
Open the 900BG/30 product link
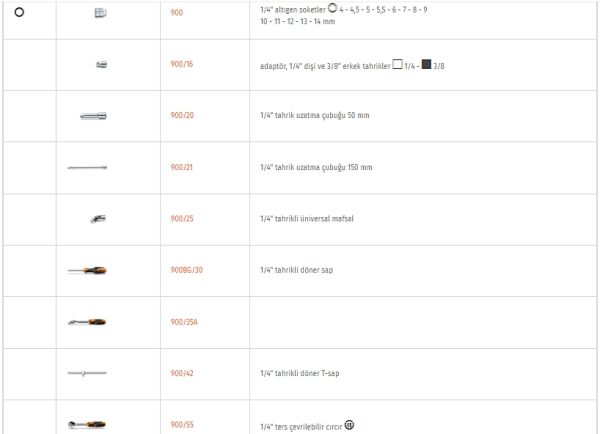click(x=187, y=270)
